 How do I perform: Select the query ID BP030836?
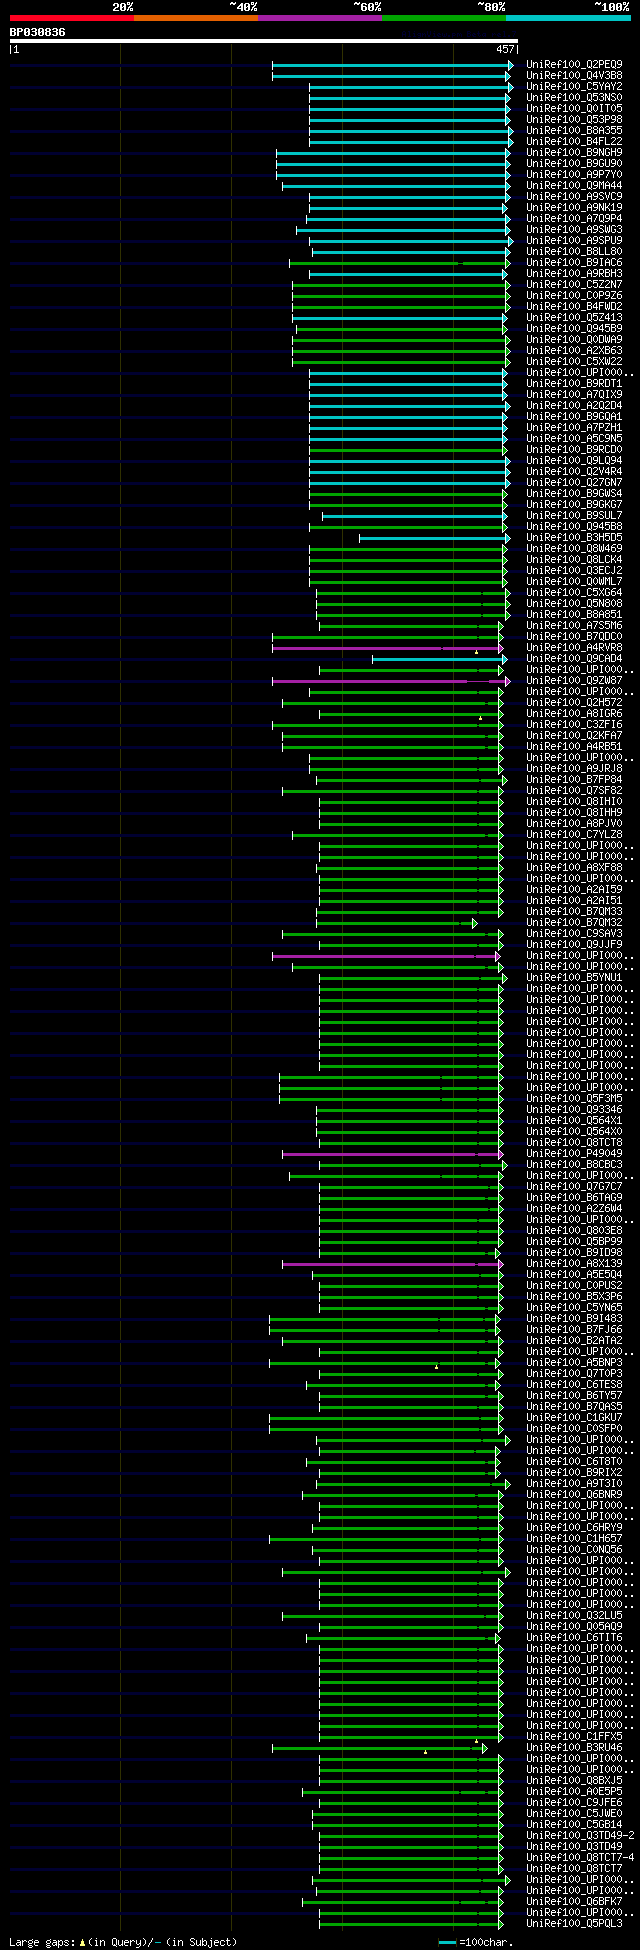38,32
